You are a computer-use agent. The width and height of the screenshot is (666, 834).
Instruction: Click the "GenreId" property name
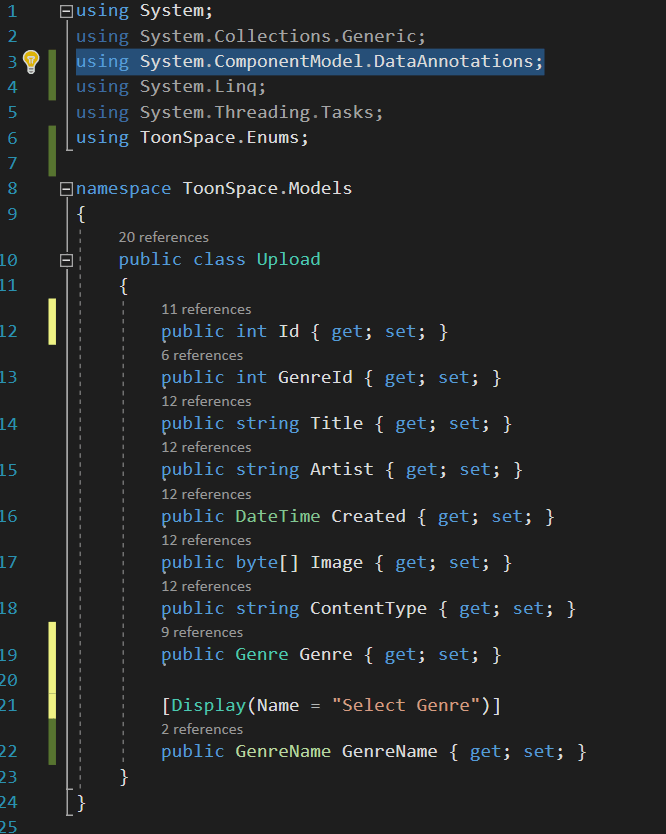[x=315, y=378]
